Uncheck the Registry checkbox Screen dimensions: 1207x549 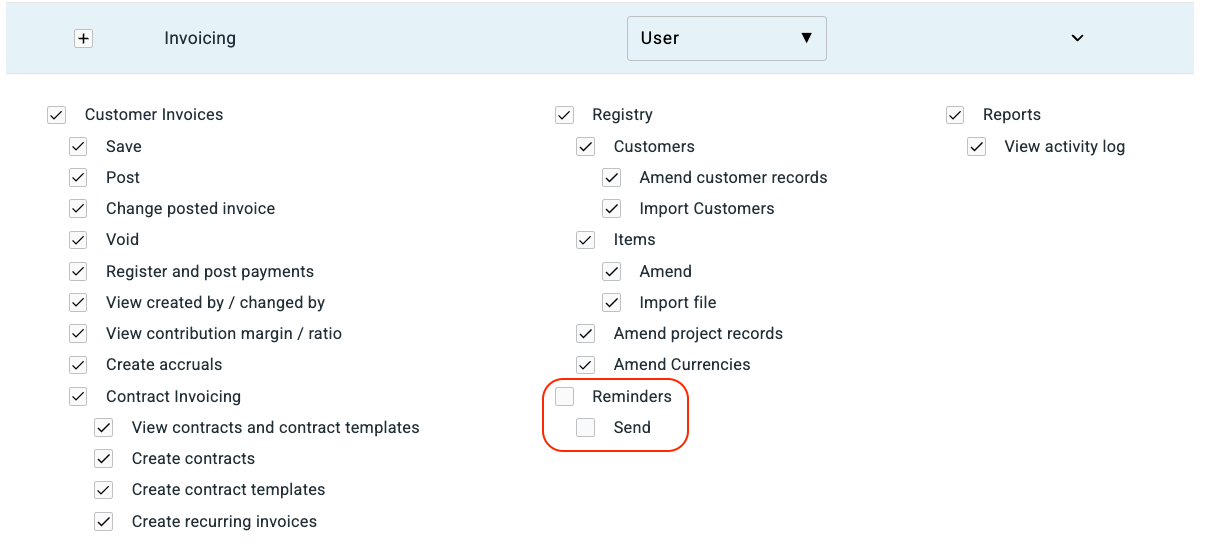565,115
